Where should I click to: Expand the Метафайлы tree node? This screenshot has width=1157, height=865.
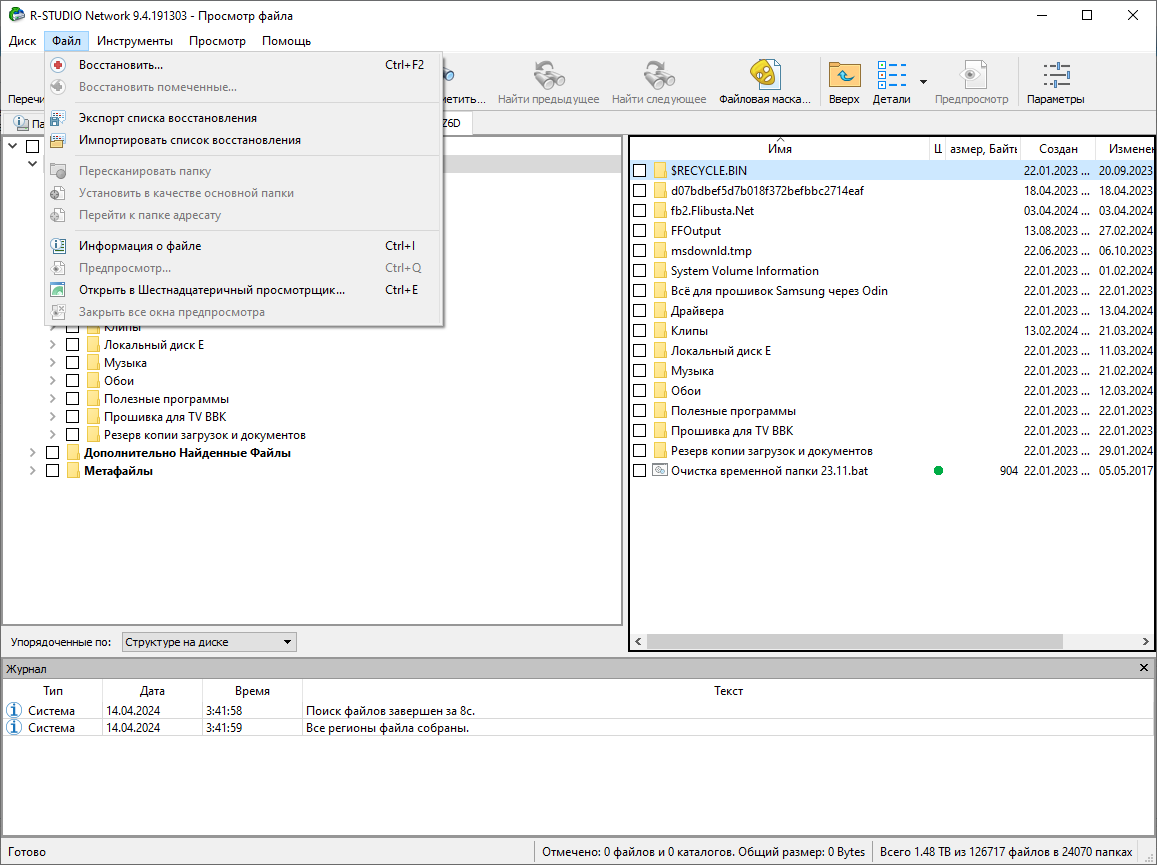point(33,471)
